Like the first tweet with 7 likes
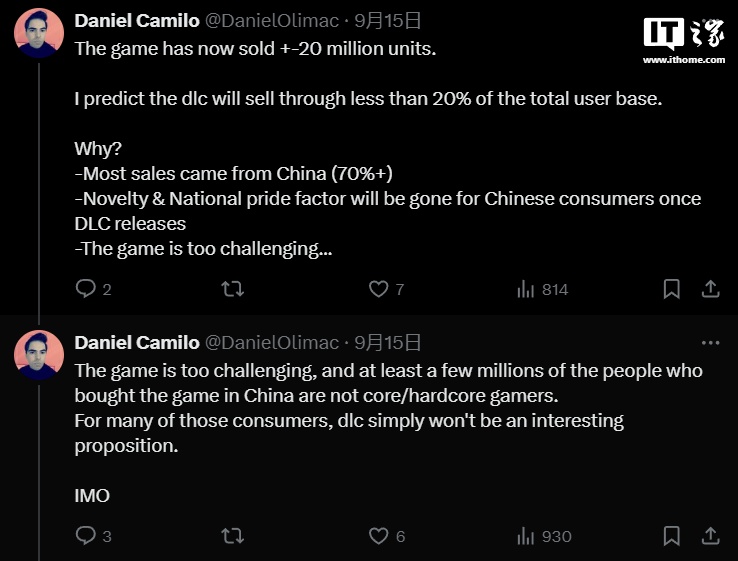 [x=386, y=289]
